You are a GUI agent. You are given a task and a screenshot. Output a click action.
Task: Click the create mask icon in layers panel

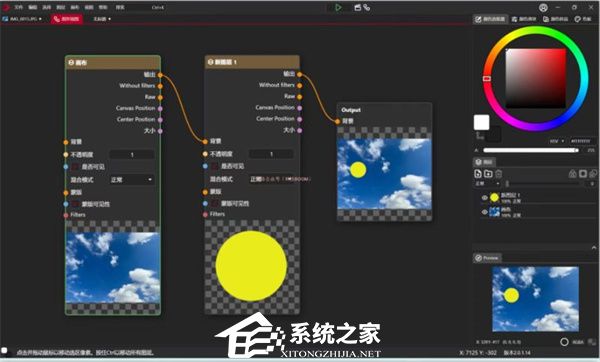point(583,174)
